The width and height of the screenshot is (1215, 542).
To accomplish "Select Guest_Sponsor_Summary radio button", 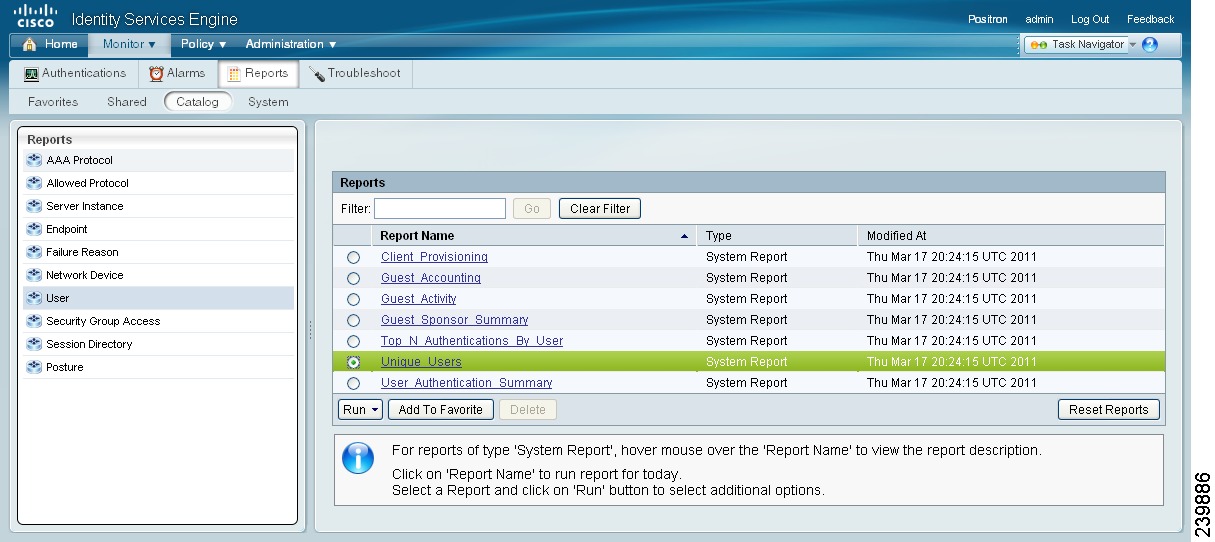I will pyautogui.click(x=353, y=321).
